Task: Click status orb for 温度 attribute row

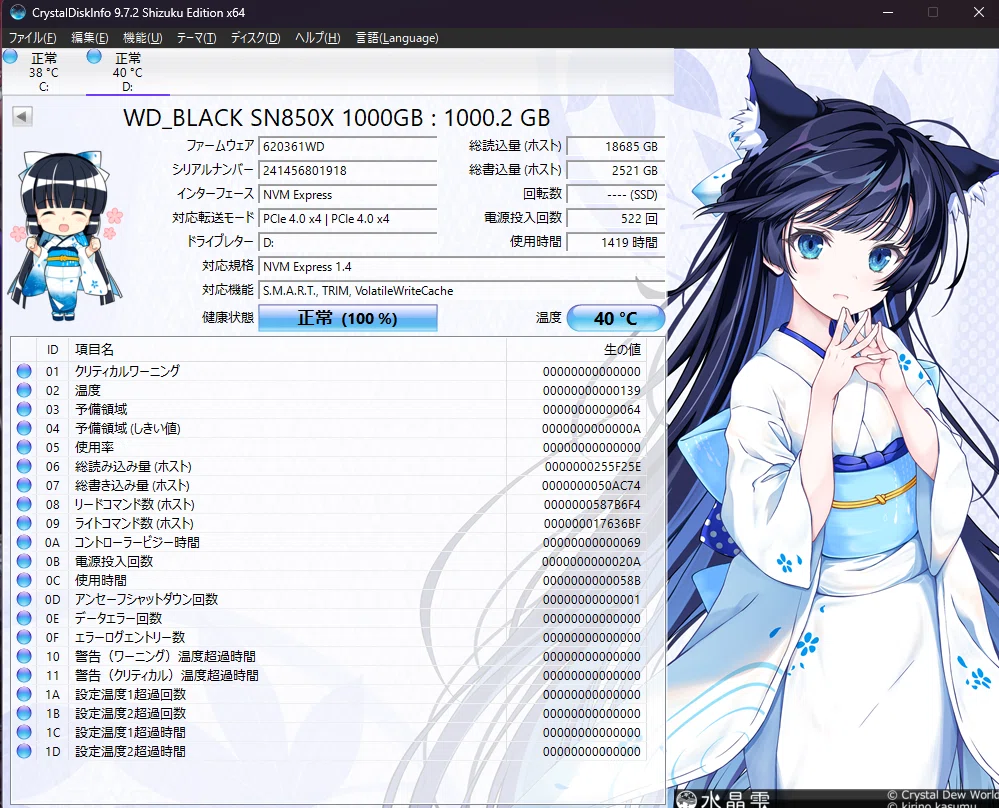Action: coord(24,390)
